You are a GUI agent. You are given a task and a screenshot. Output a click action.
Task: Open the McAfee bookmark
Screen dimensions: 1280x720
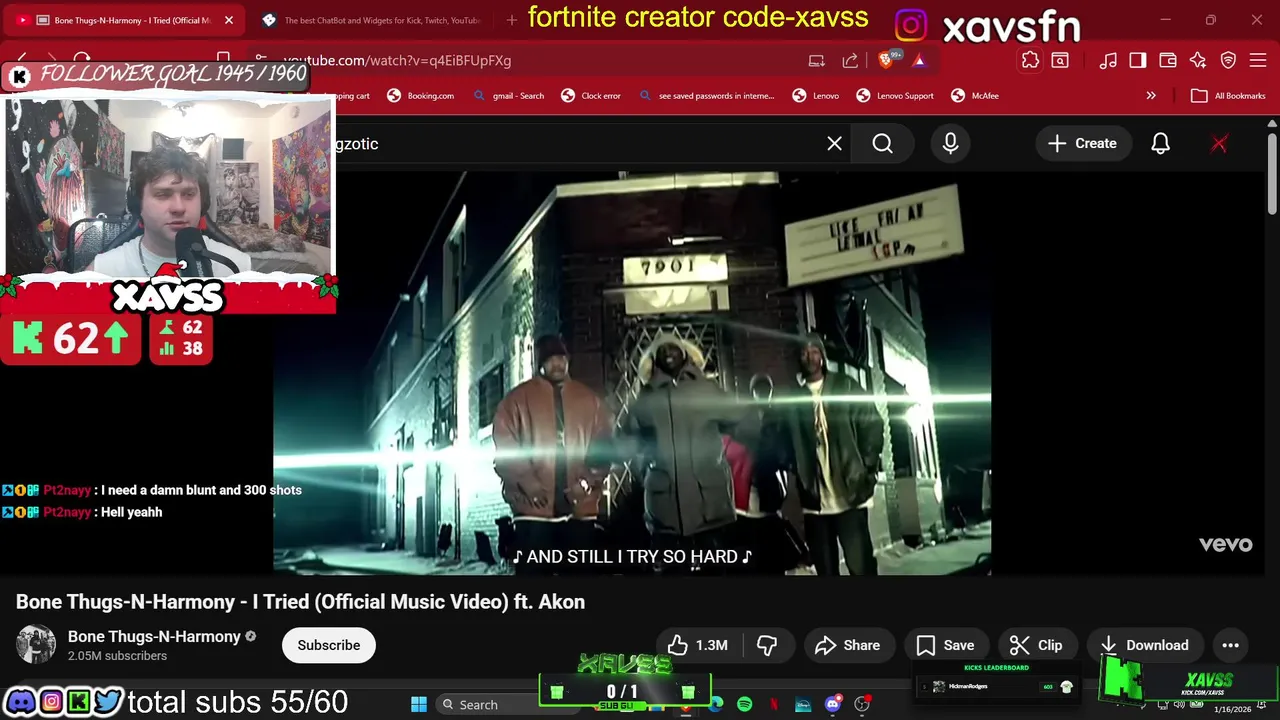(x=974, y=96)
